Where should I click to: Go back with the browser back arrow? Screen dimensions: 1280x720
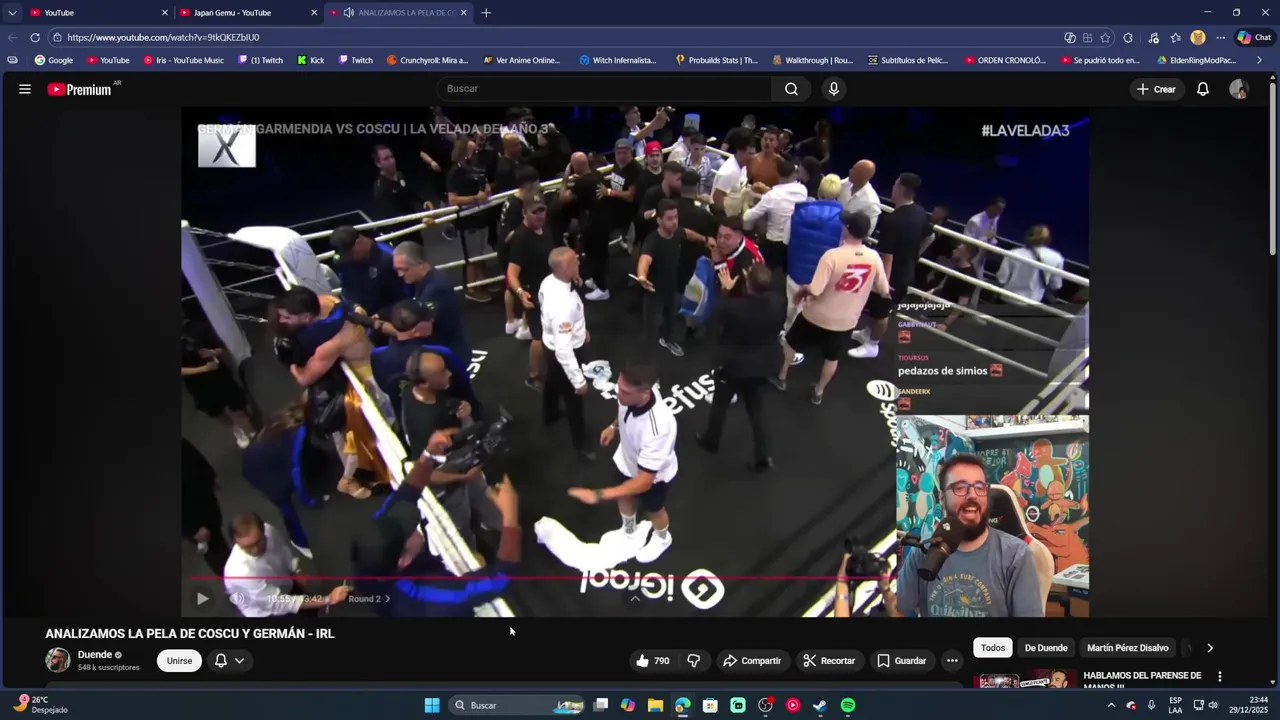tap(12, 37)
